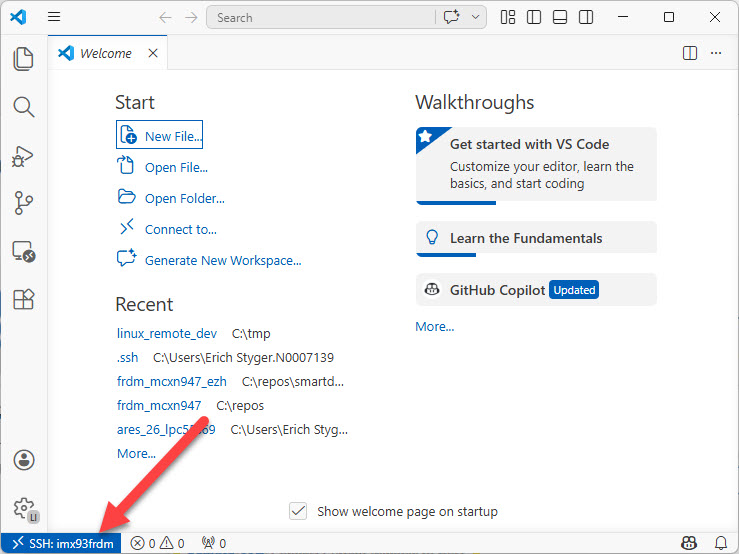The image size is (739, 554).
Task: Click Open Folder link
Action: coord(171,198)
